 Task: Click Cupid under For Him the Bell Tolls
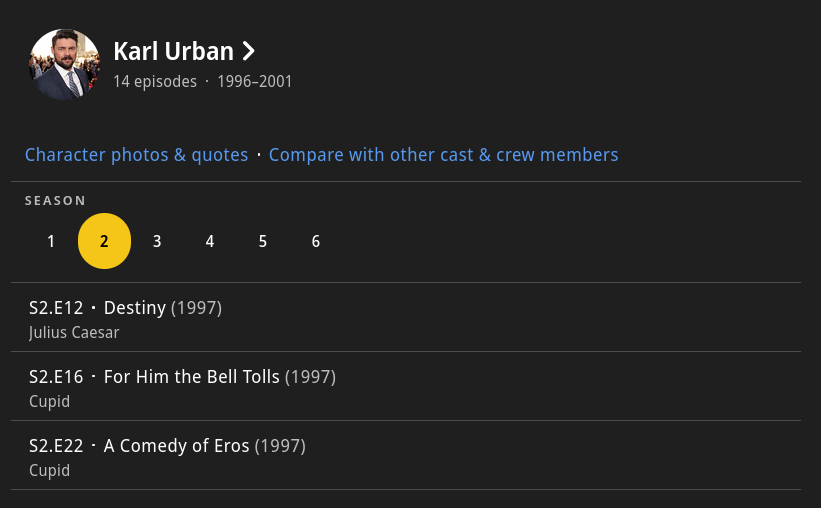(x=49, y=402)
